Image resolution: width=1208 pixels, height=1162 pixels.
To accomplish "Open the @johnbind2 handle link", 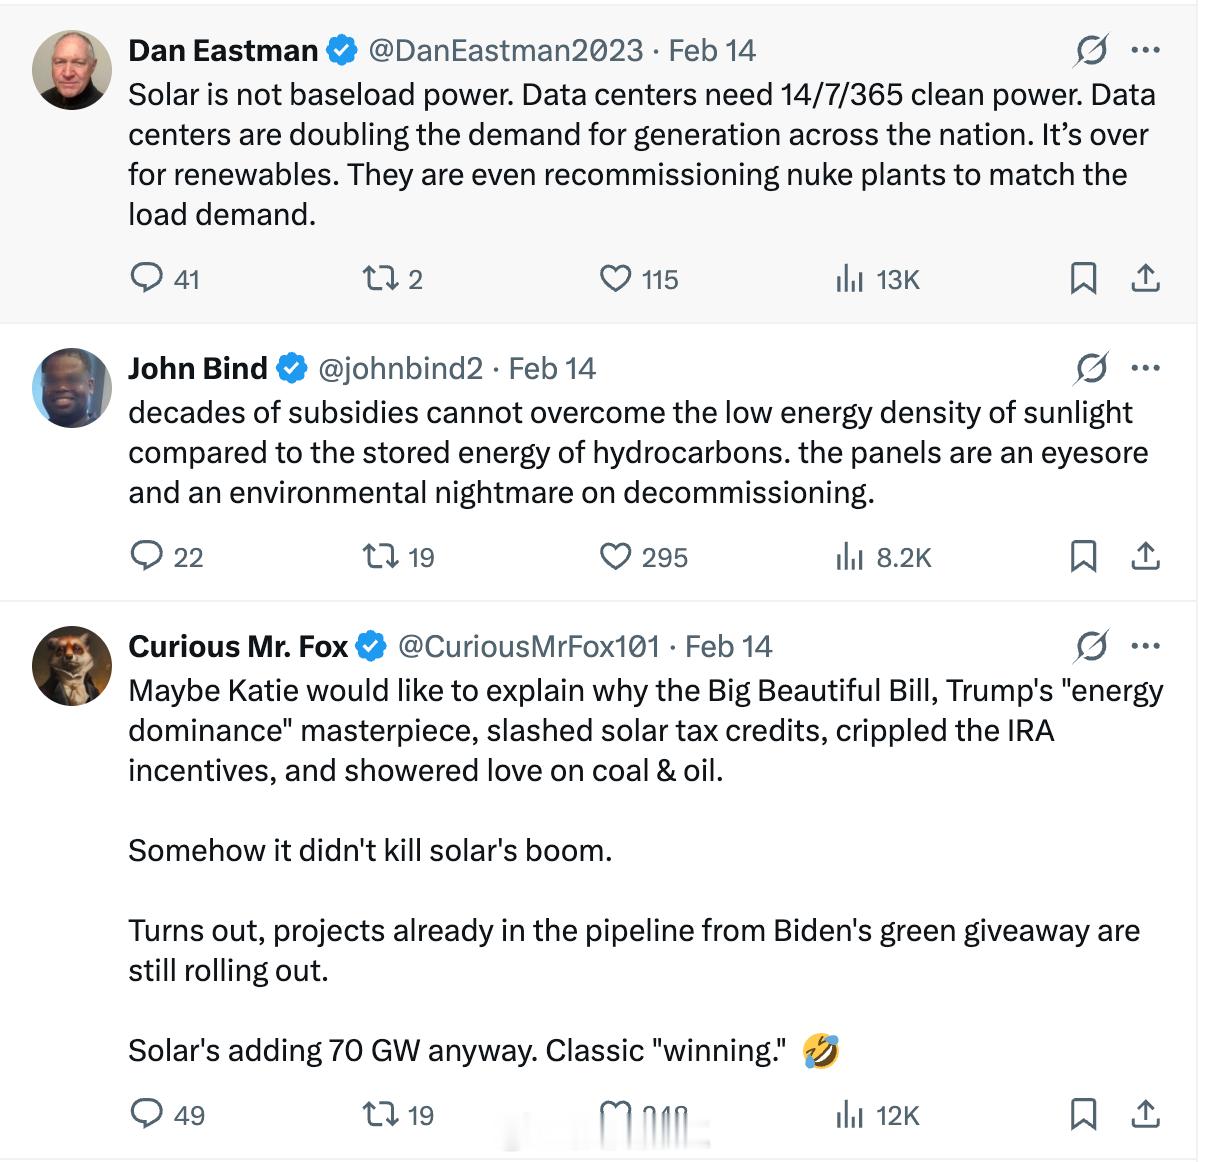I will click(x=400, y=368).
